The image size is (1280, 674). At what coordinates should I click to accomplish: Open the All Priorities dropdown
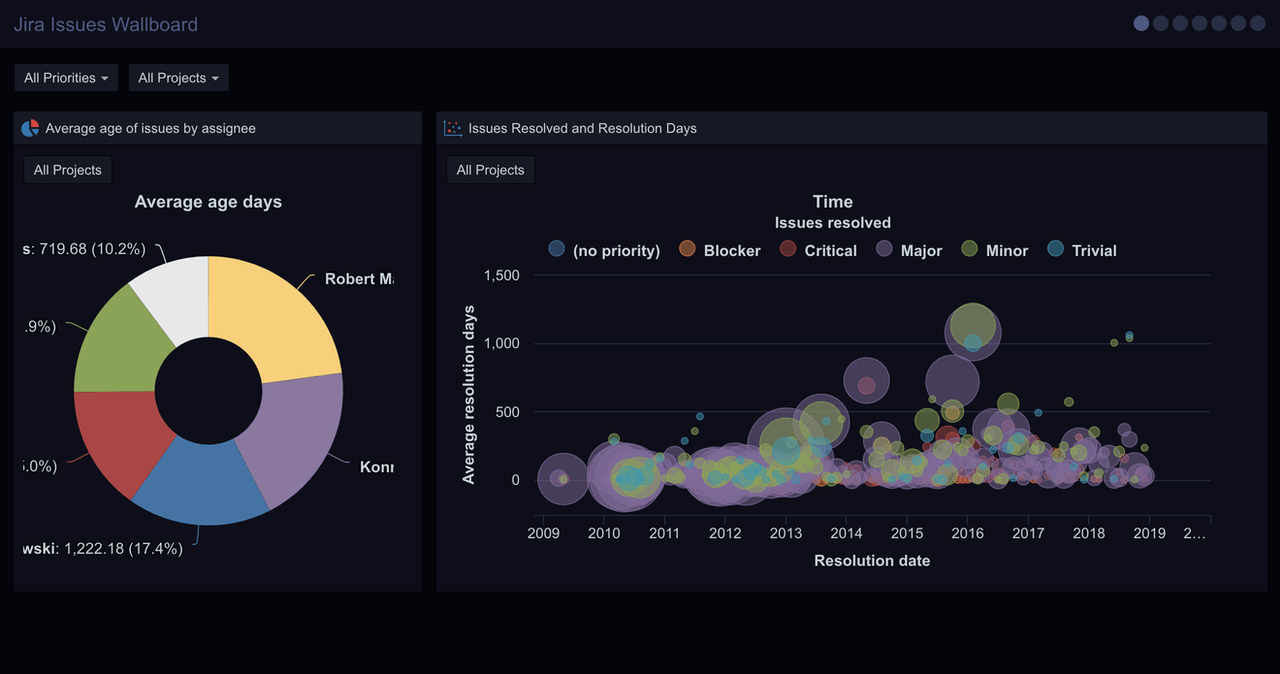66,78
